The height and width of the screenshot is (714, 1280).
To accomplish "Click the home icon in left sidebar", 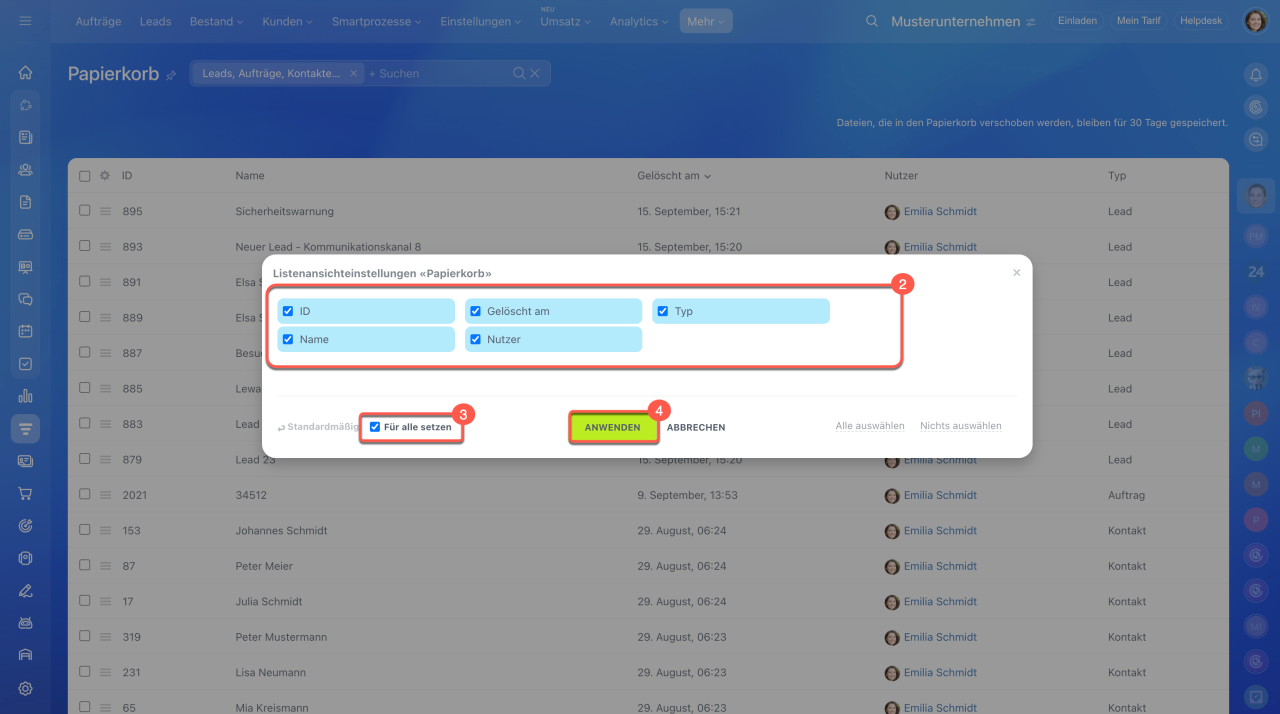I will pos(26,73).
